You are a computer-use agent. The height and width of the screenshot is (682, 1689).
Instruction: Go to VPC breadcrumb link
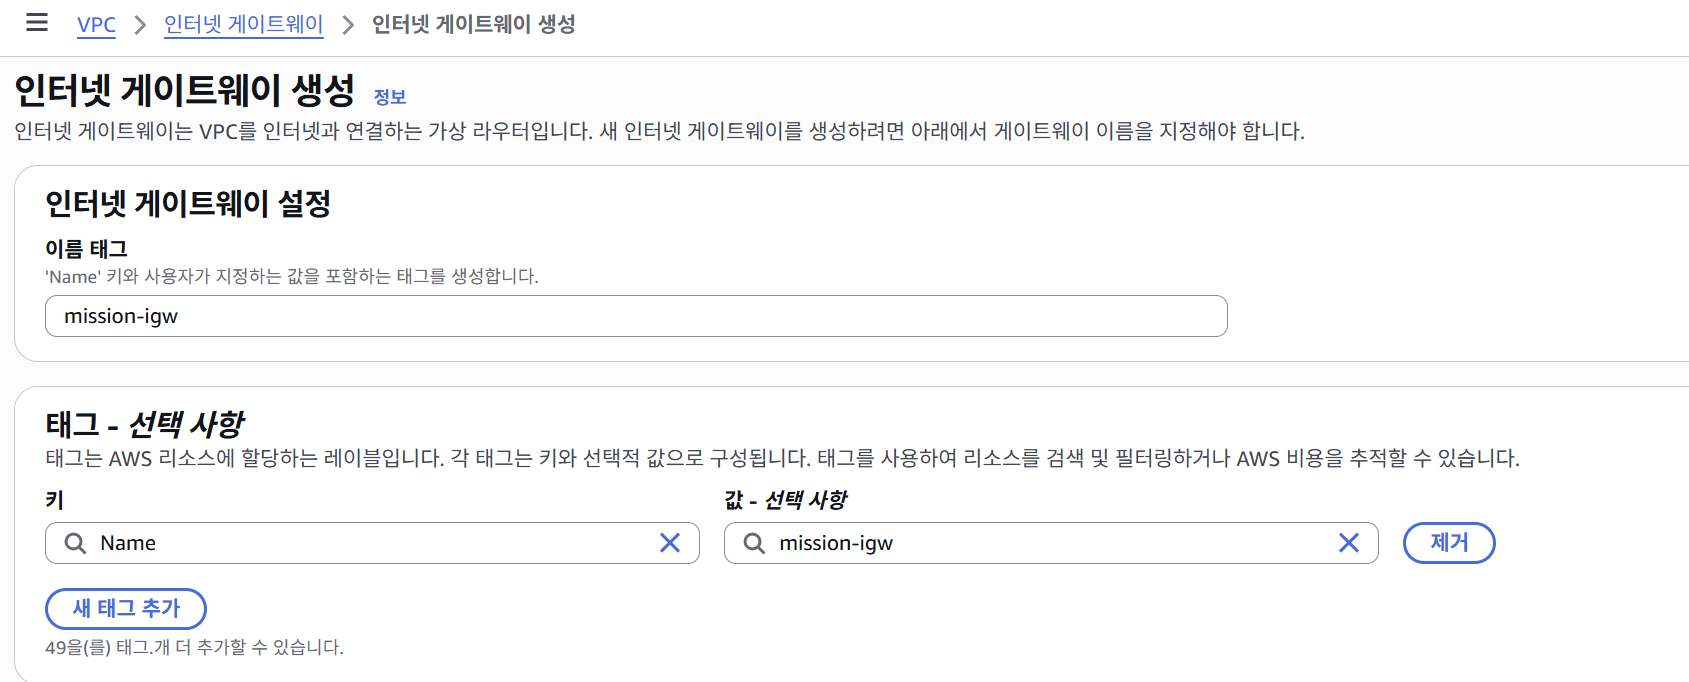pyautogui.click(x=96, y=25)
